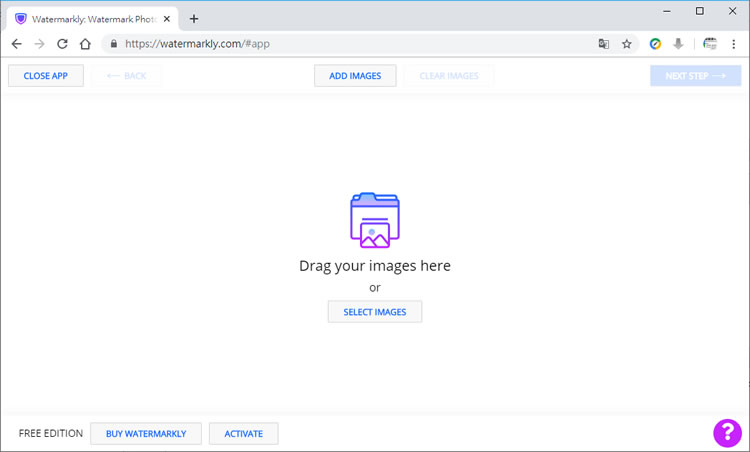Open the Google Translate icon in address bar
The width and height of the screenshot is (750, 452).
point(604,44)
